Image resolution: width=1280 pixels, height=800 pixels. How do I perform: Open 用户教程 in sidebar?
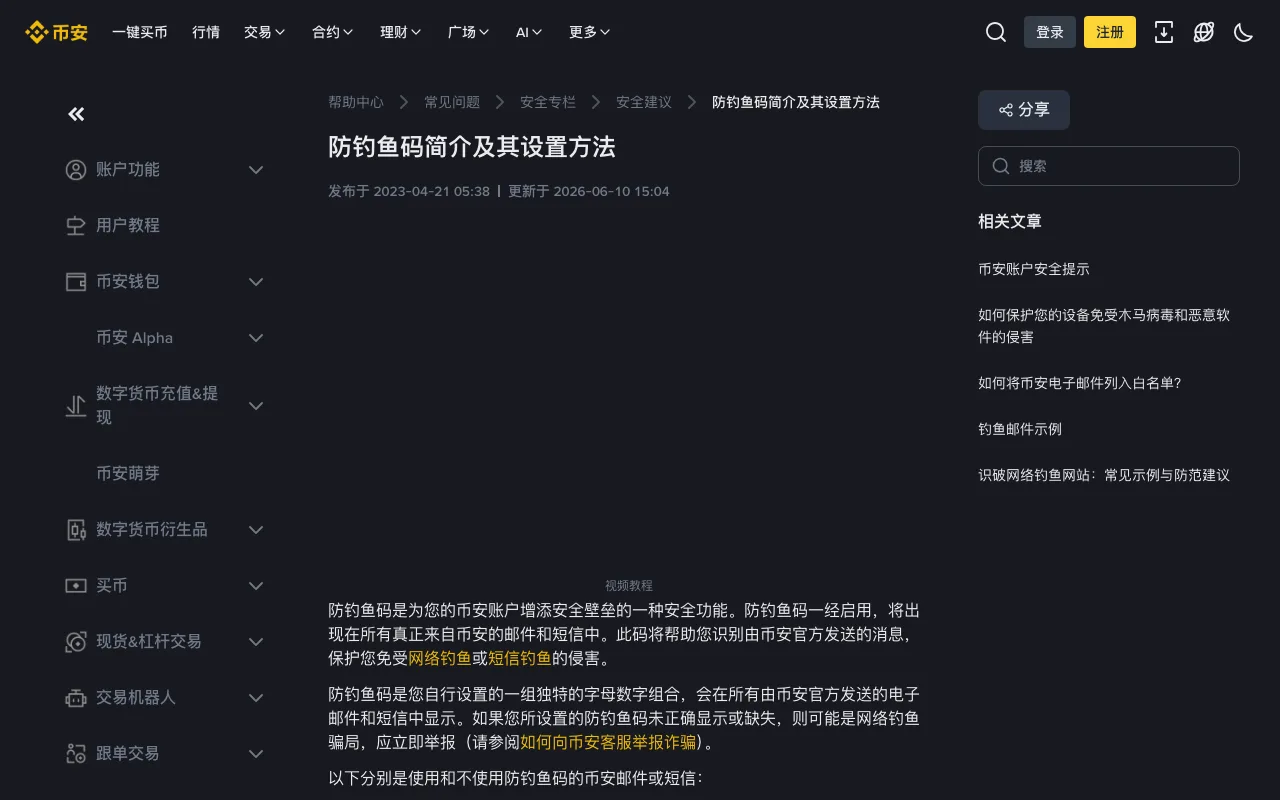(x=128, y=226)
